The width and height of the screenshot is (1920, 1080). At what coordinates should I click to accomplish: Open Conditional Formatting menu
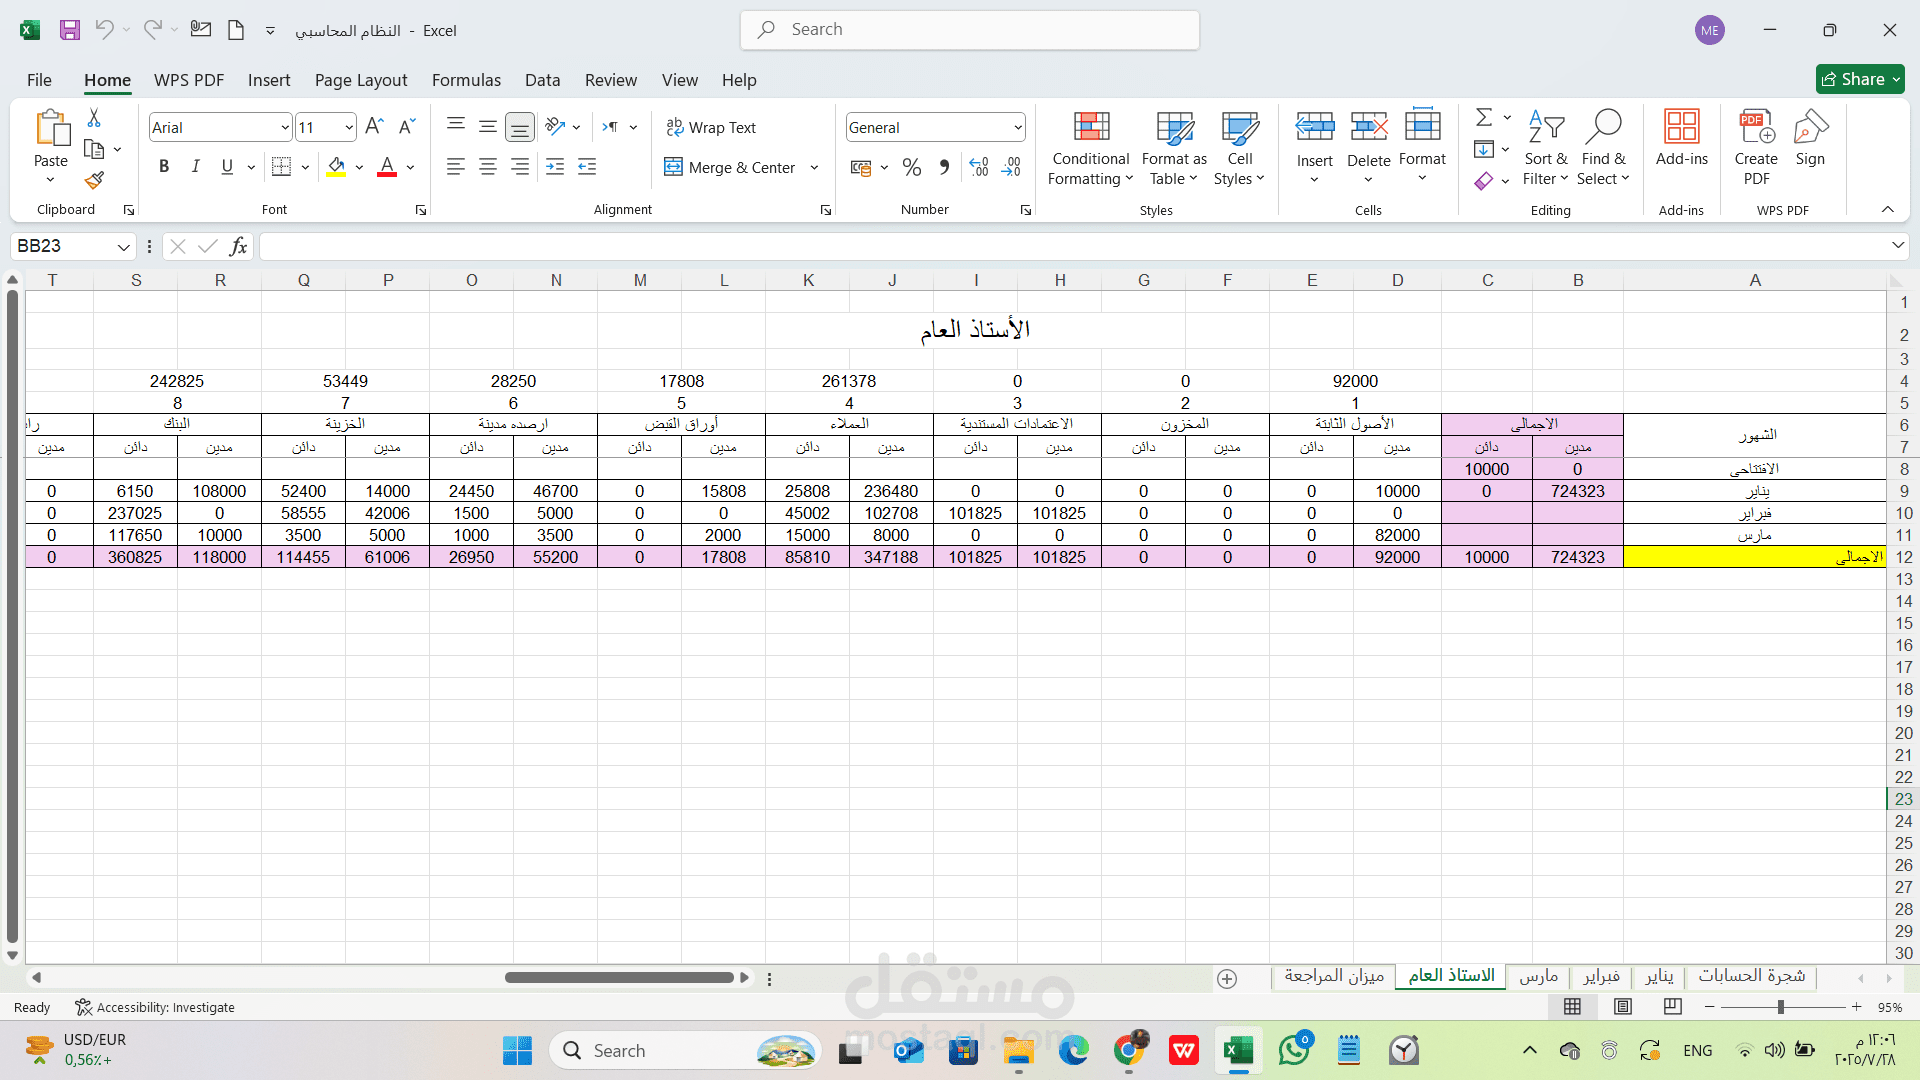point(1090,149)
